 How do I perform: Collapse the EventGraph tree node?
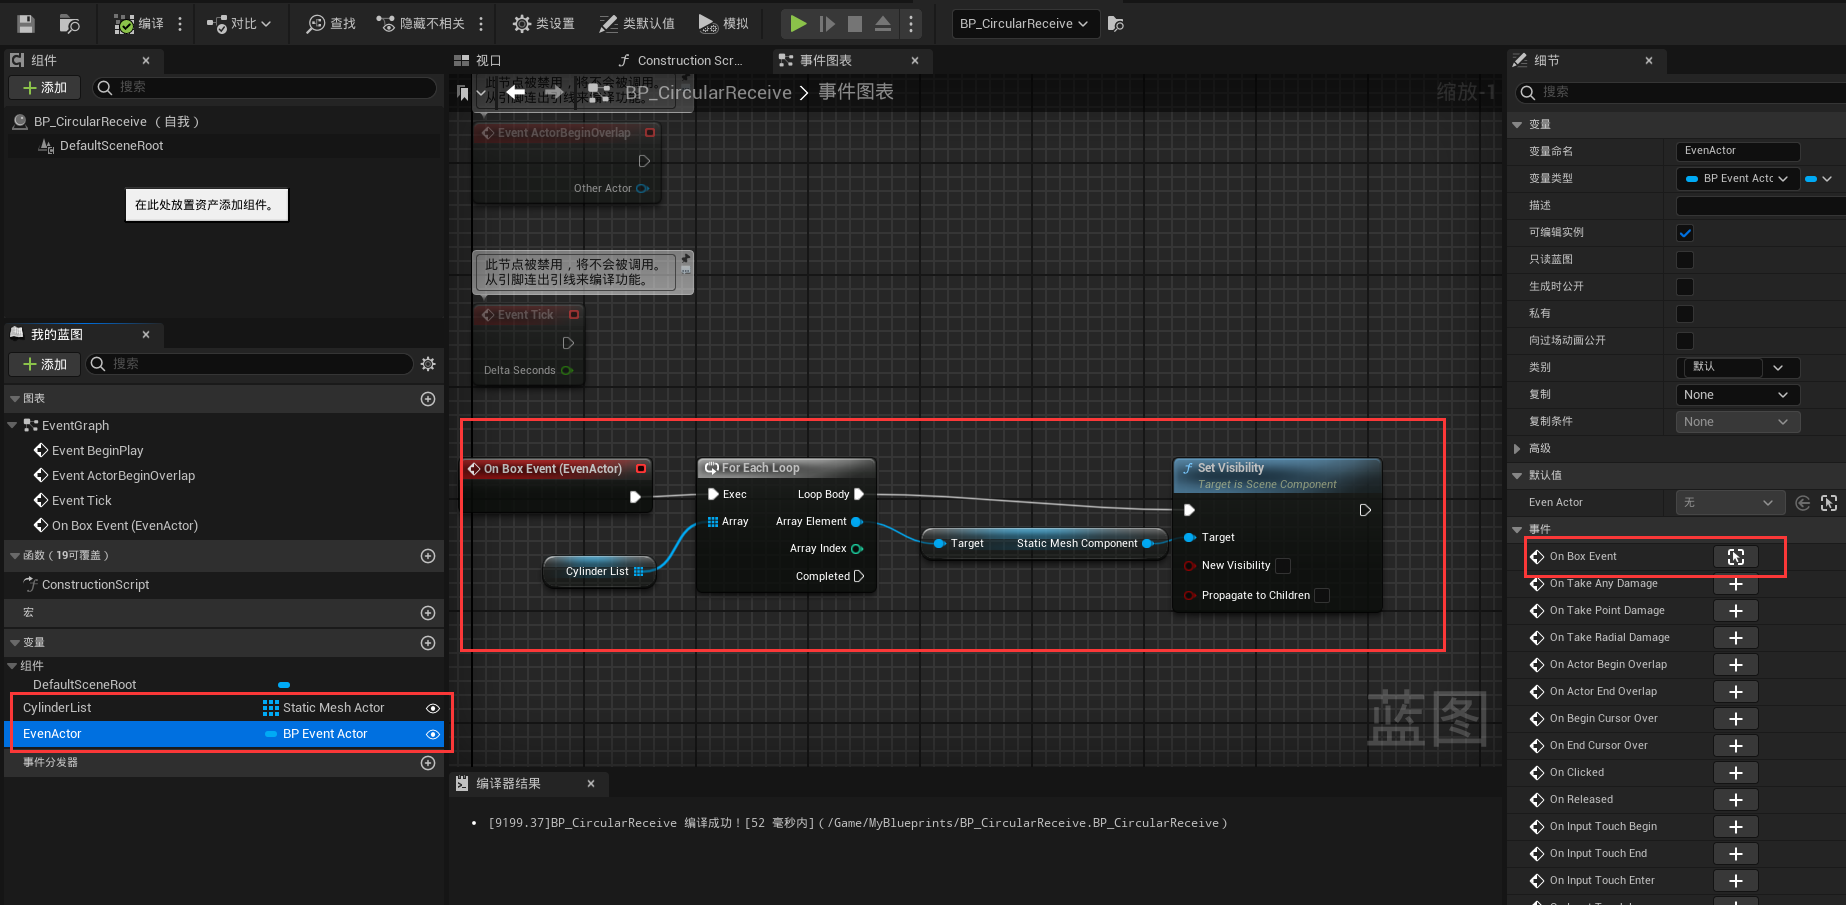click(x=13, y=426)
